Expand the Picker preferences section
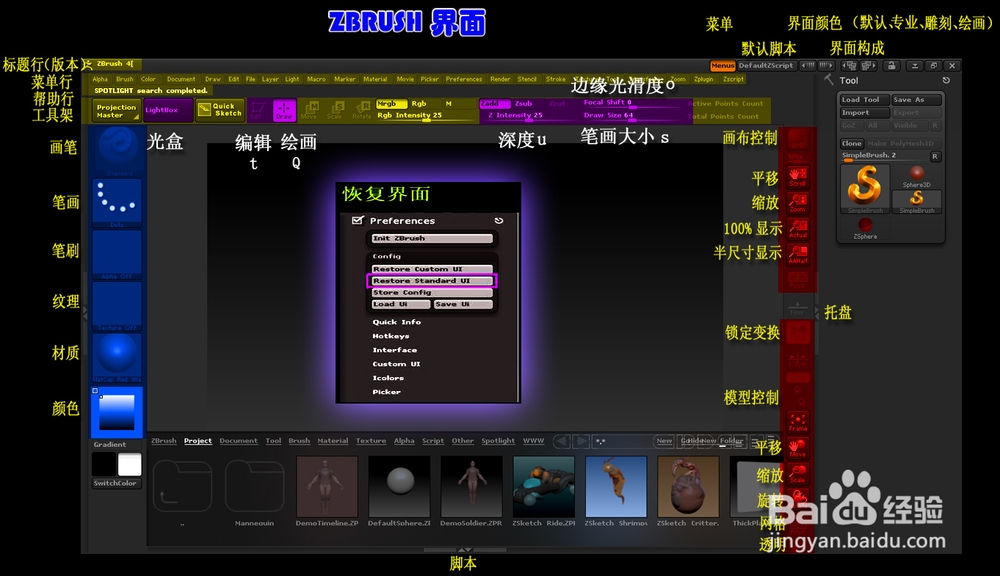This screenshot has height=576, width=1000. pos(386,392)
